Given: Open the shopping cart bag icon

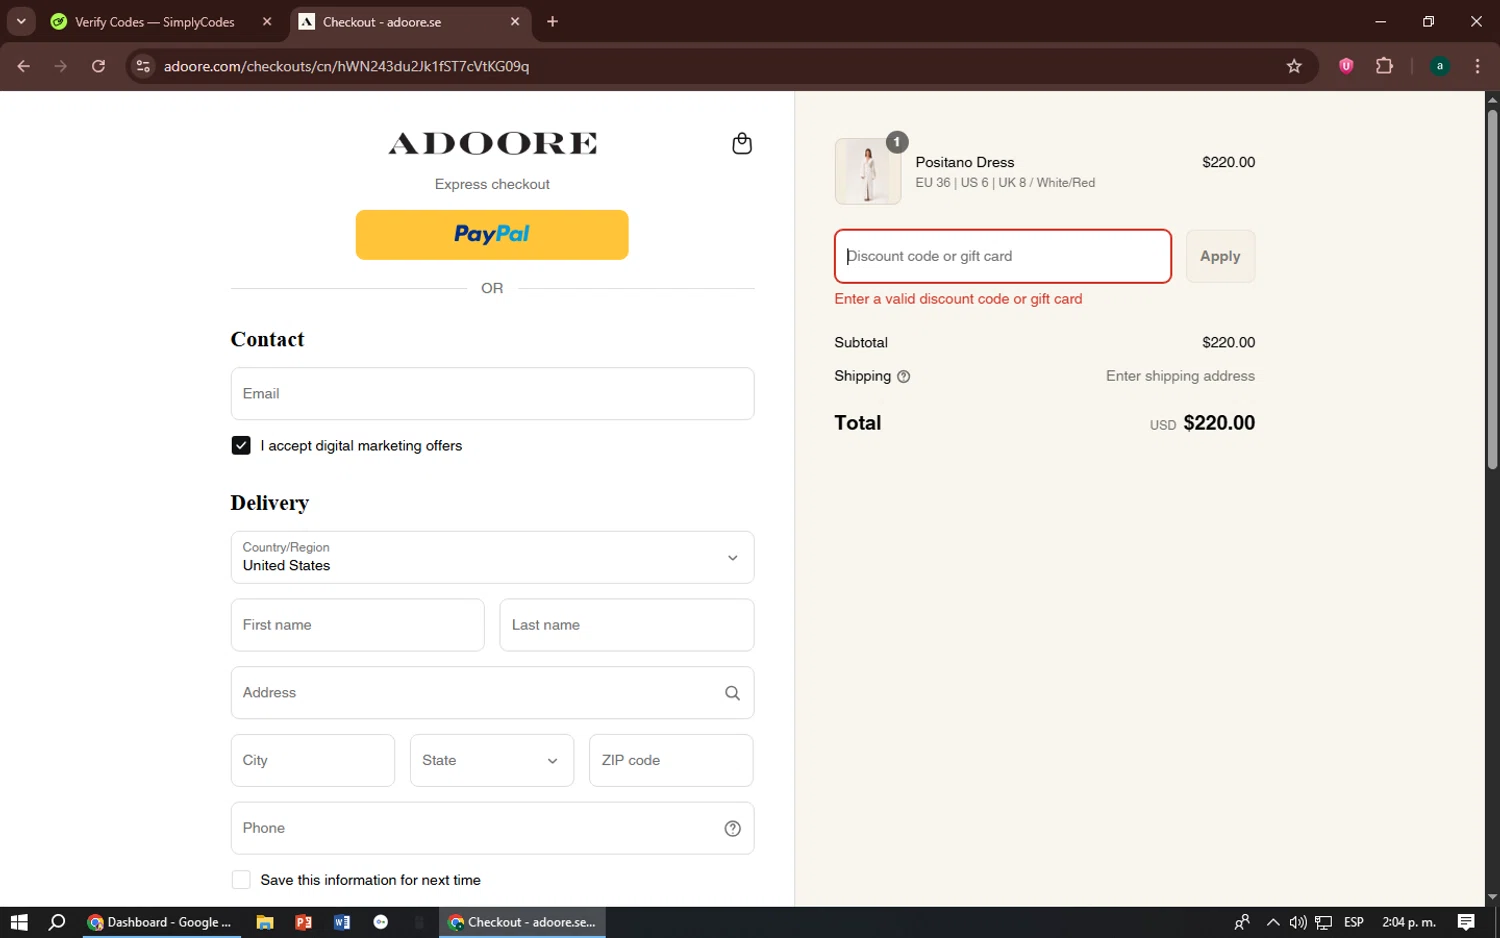Looking at the screenshot, I should 742,143.
